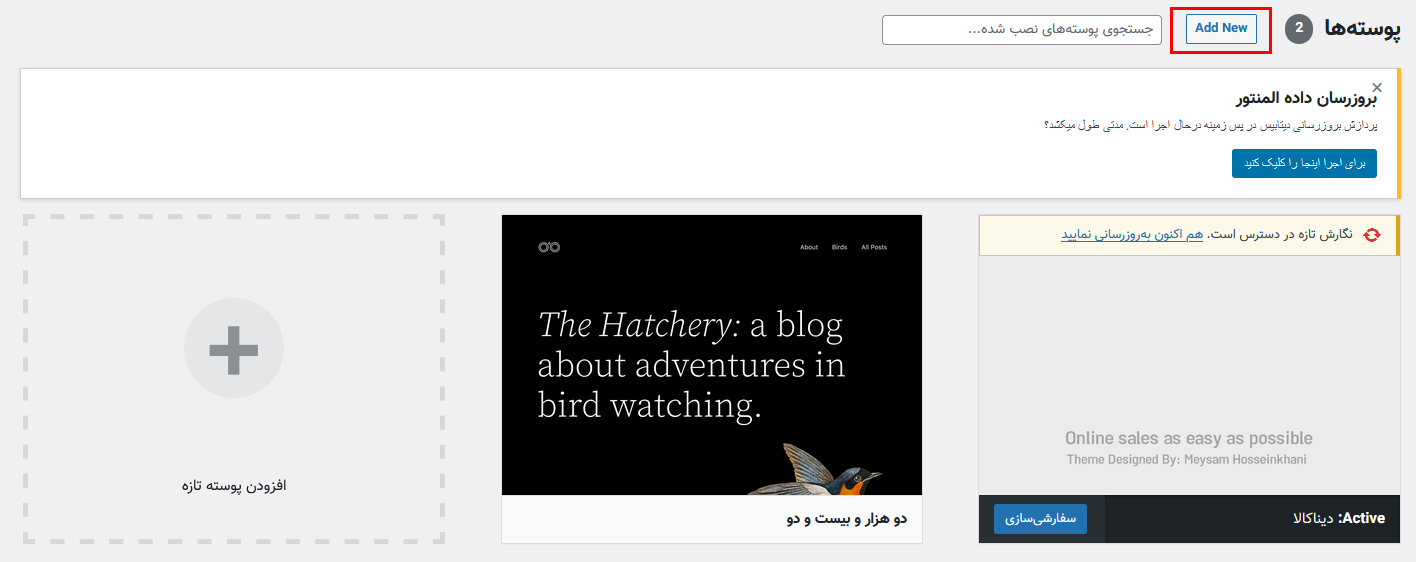Click the 'About' link in theme preview
Image resolution: width=1416 pixels, height=562 pixels.
pyautogui.click(x=809, y=247)
